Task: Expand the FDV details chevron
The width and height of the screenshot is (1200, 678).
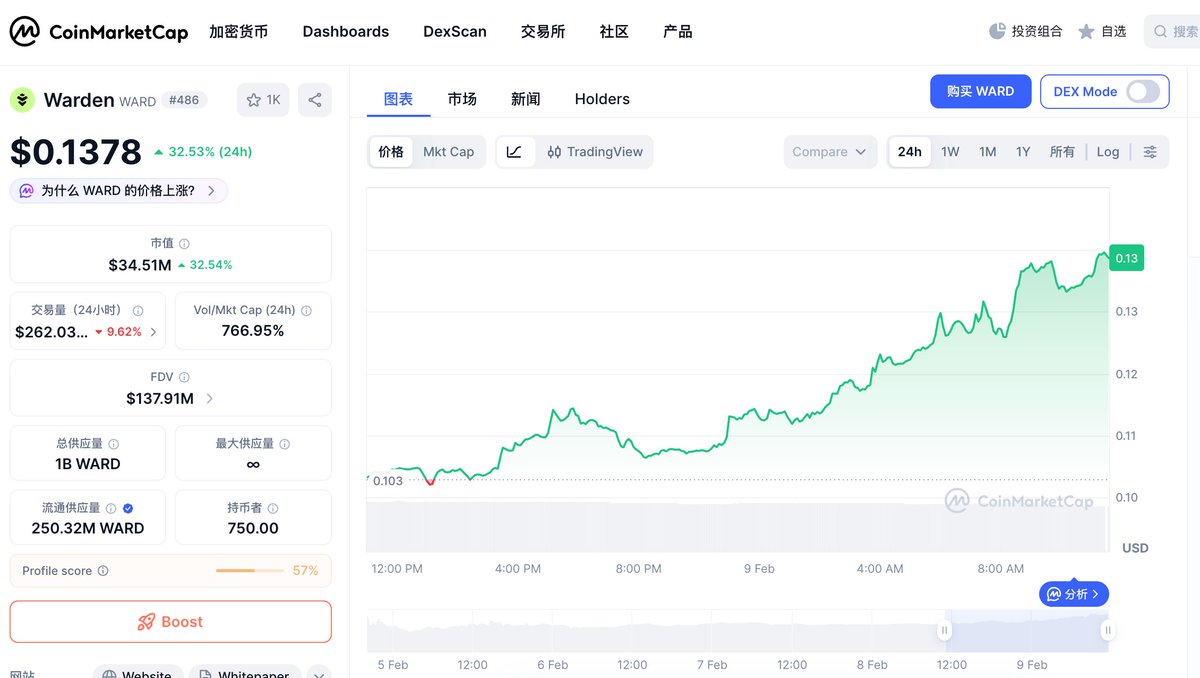Action: click(209, 399)
